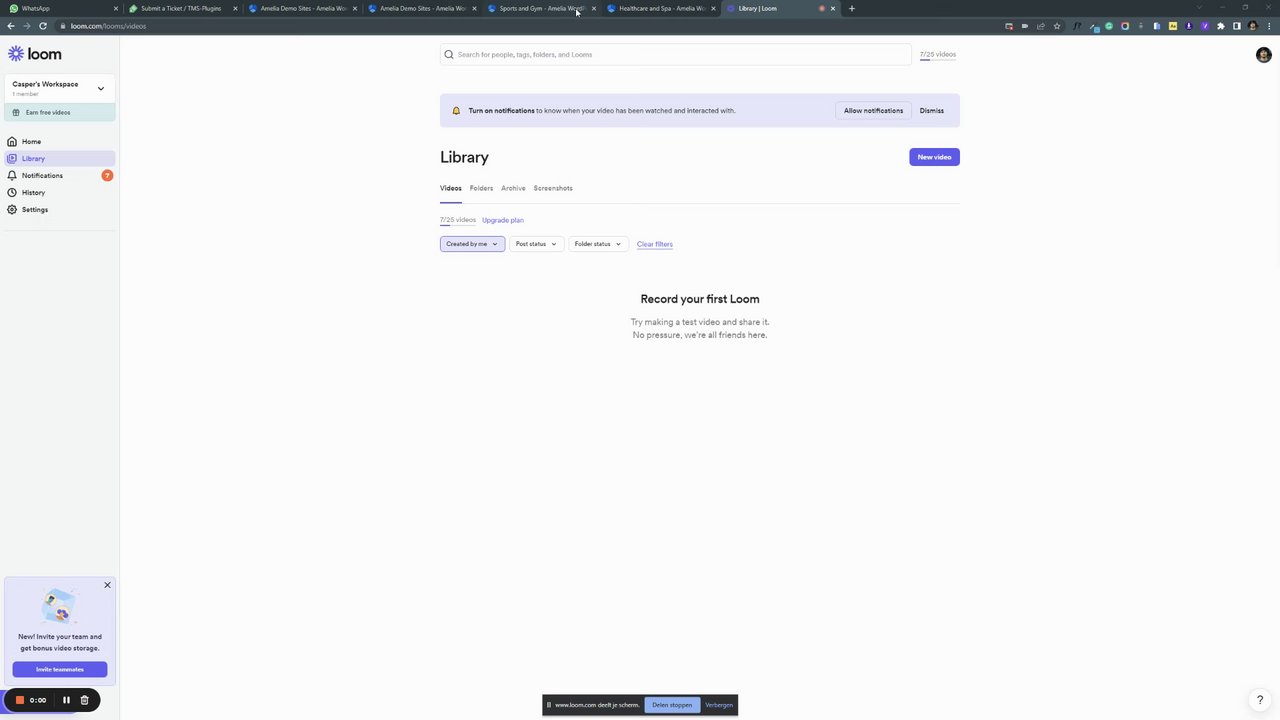Click the blue download extension icon
The width and height of the screenshot is (1280, 720).
pyautogui.click(x=1189, y=26)
